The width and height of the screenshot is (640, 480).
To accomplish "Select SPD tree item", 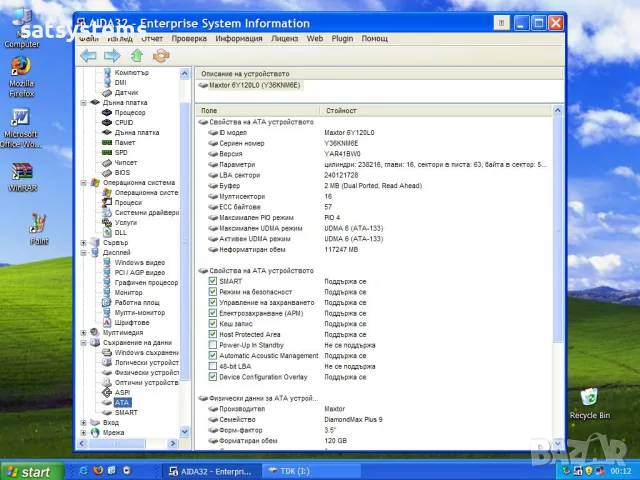I will coord(121,152).
